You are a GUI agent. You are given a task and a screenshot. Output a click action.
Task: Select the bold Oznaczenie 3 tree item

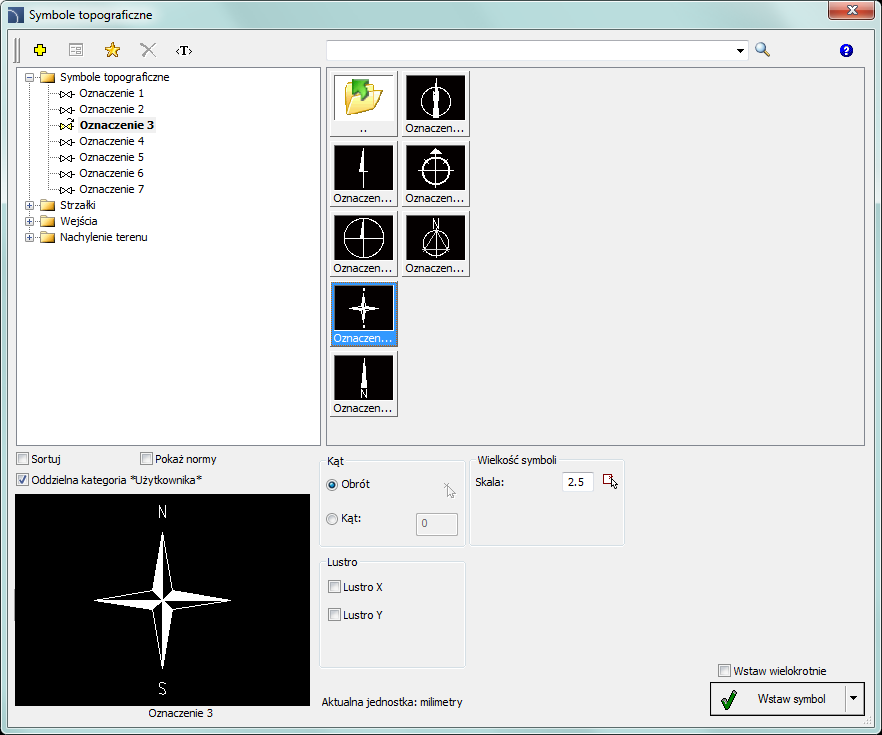(x=116, y=125)
